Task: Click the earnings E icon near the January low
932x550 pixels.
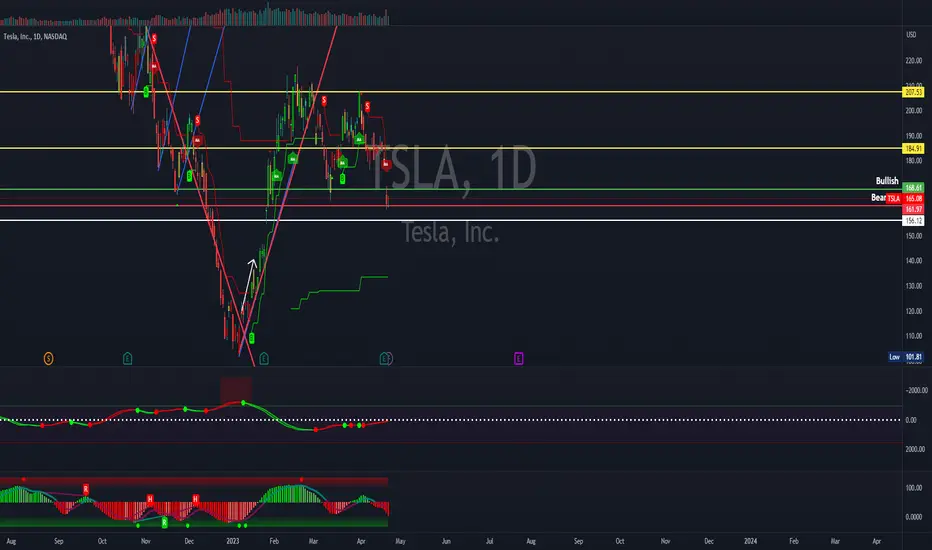Action: [264, 359]
